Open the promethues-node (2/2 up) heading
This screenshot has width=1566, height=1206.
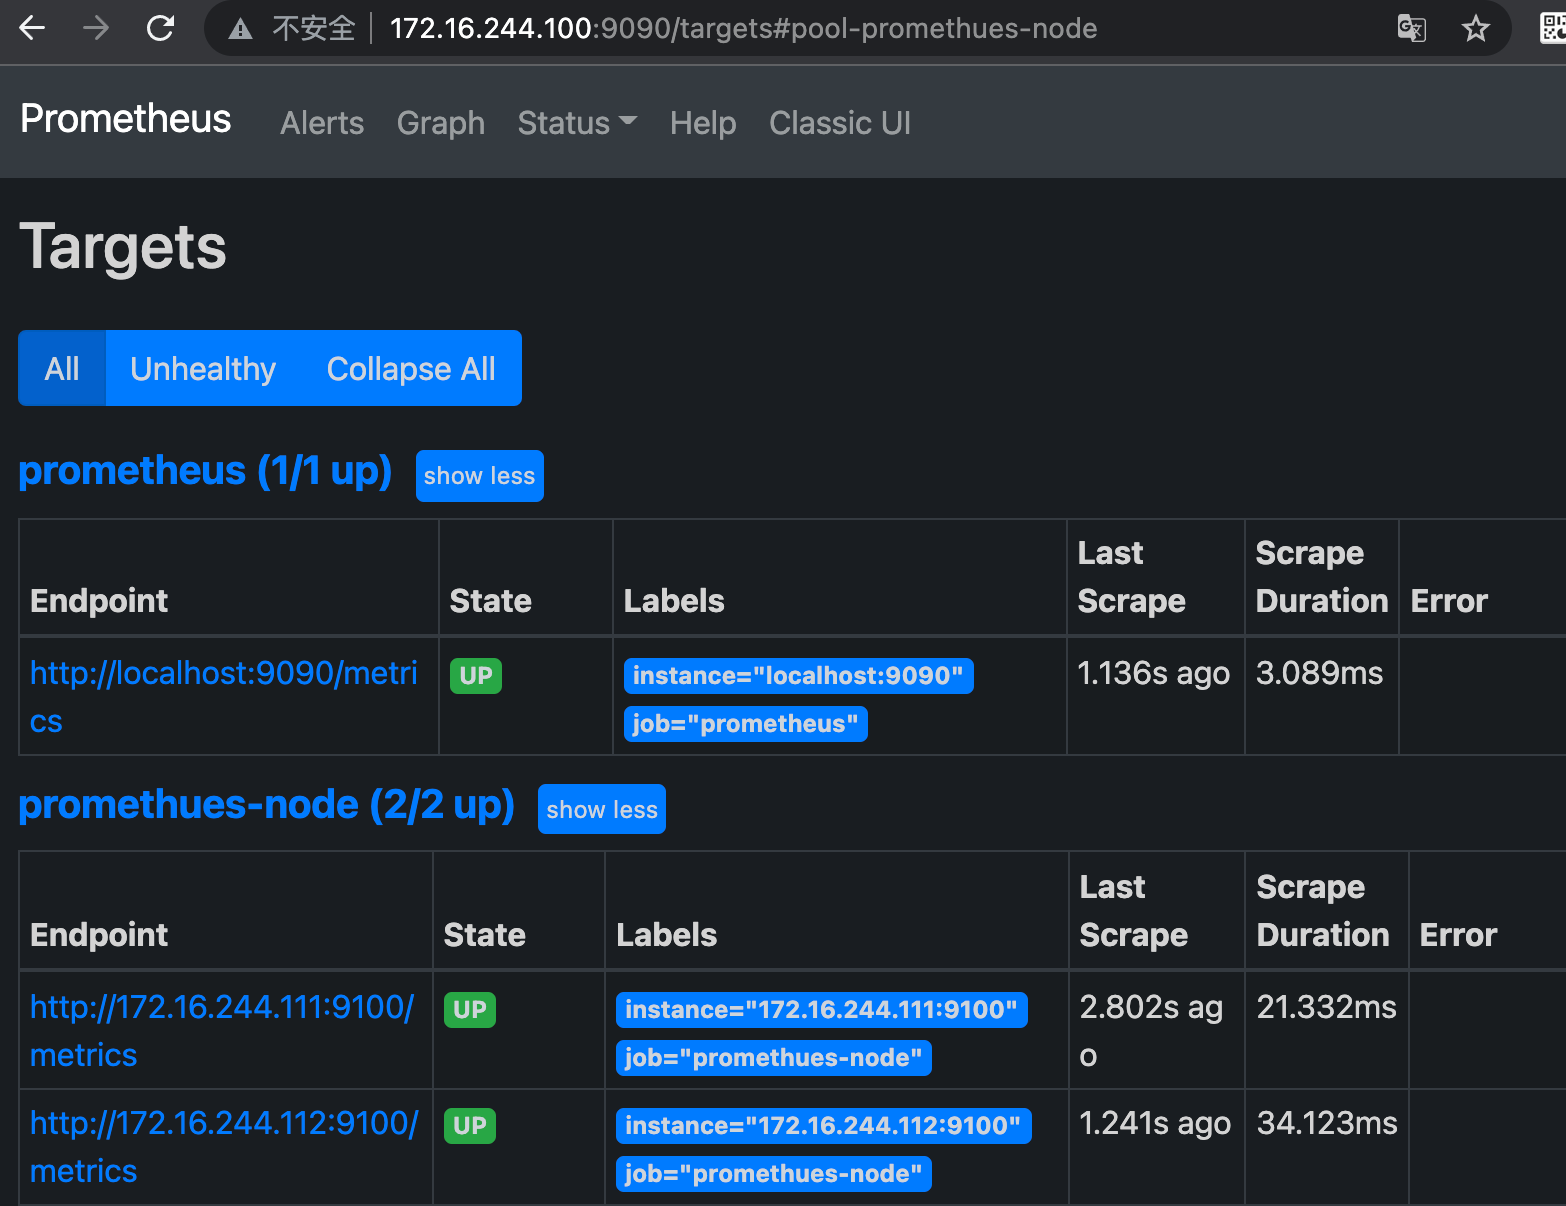267,805
